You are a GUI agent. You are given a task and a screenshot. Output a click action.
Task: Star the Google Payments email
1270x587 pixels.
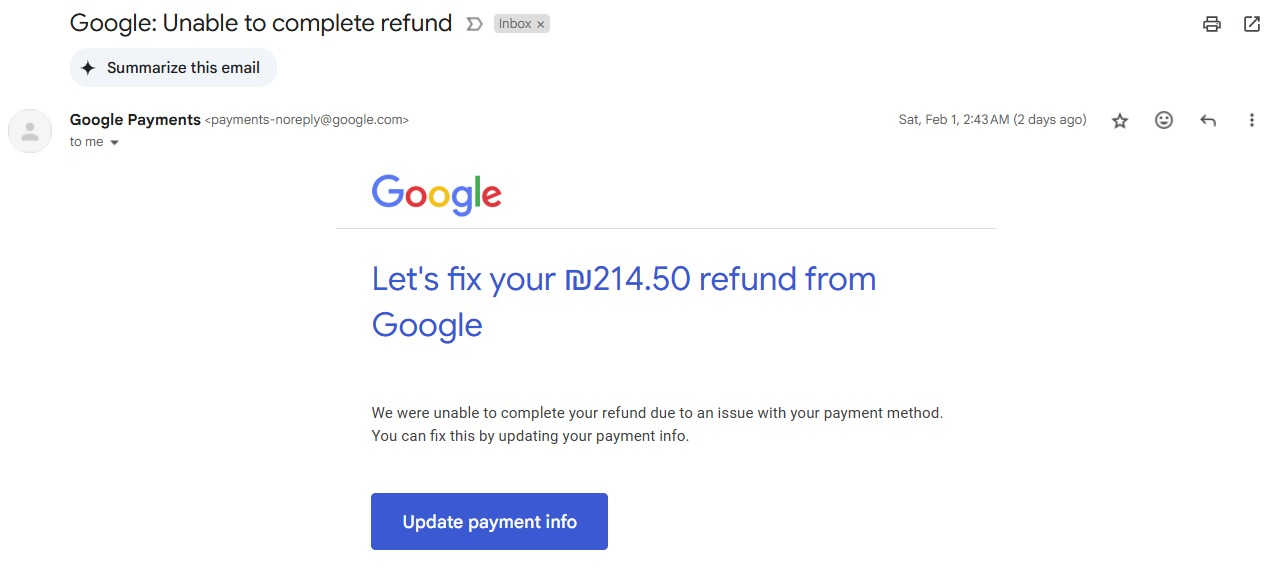[x=1120, y=121]
